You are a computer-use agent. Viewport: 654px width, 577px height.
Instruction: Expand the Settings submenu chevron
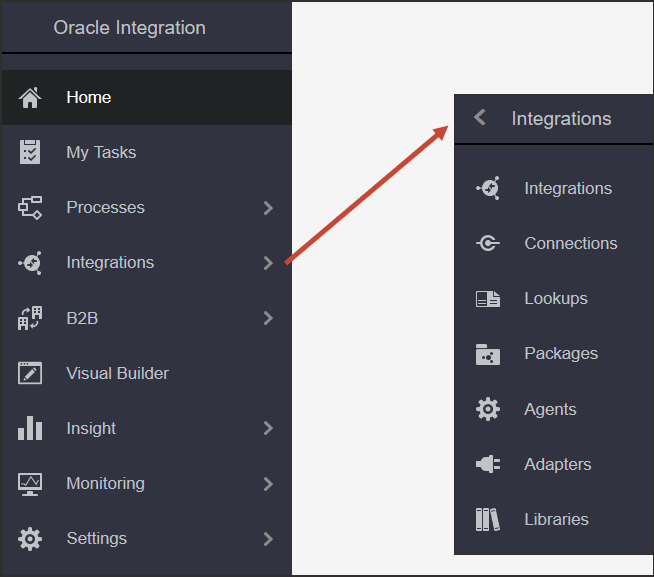click(268, 539)
